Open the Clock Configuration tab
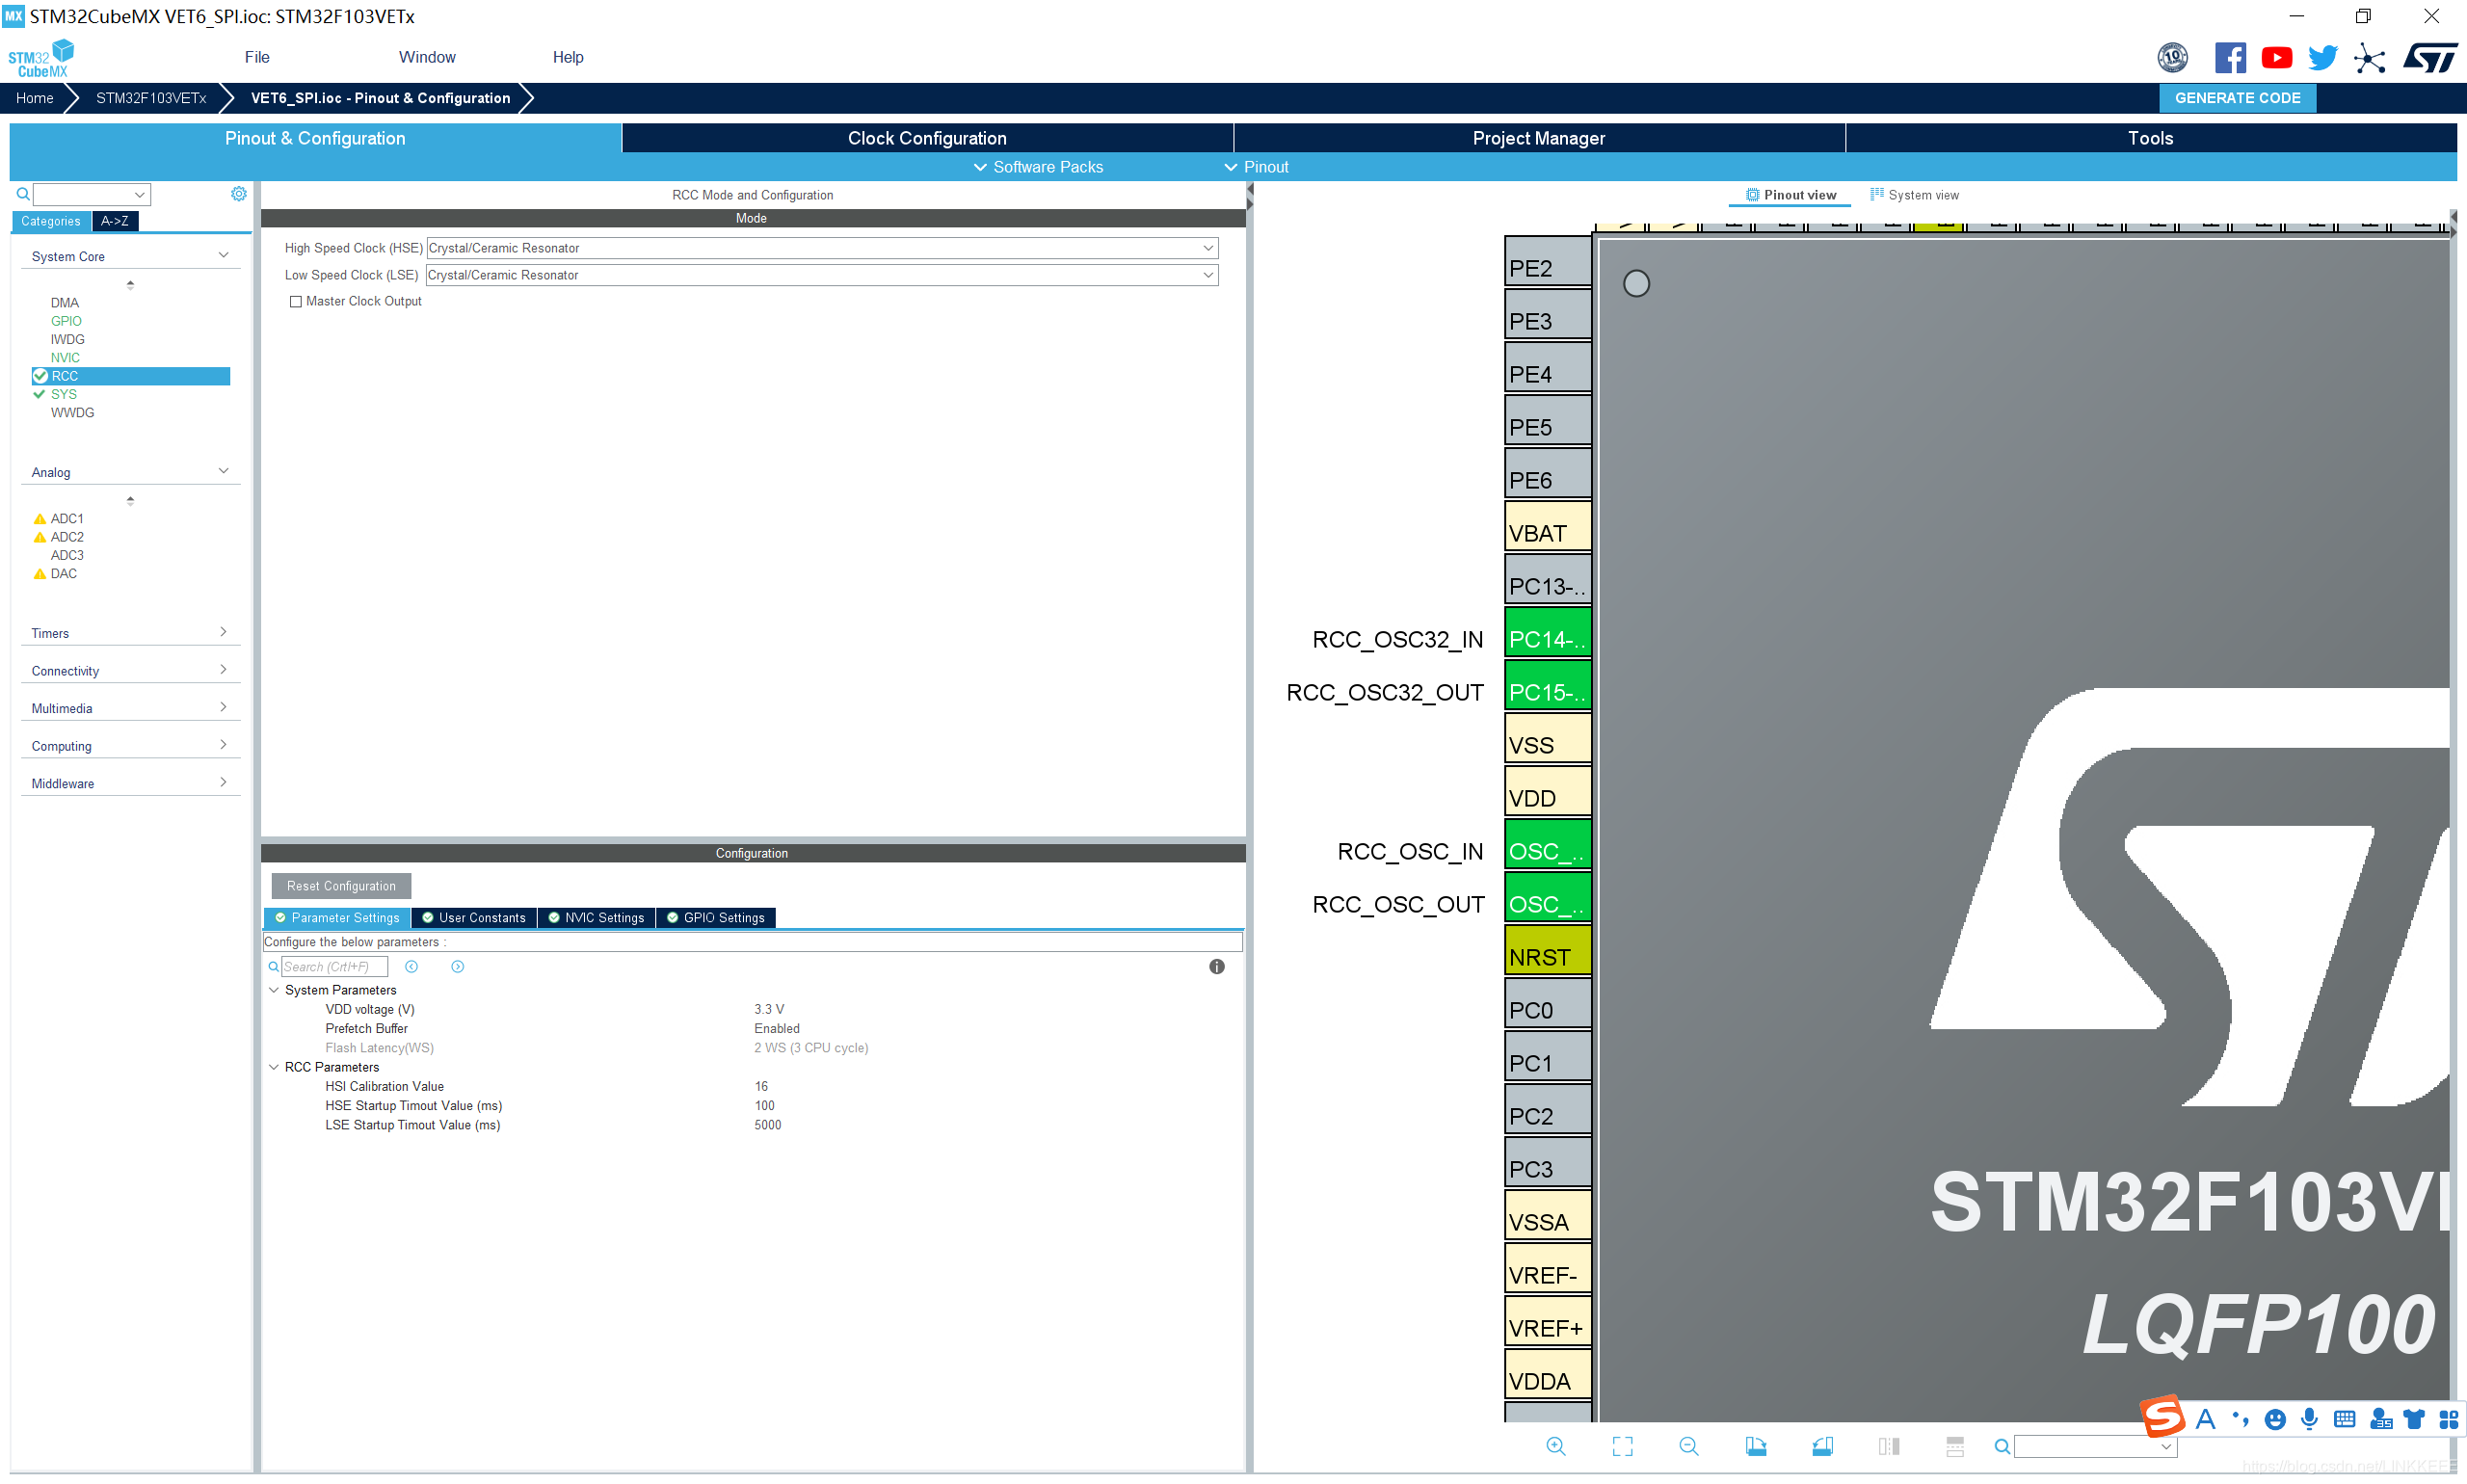Viewport: 2467px width, 1484px height. 927,138
